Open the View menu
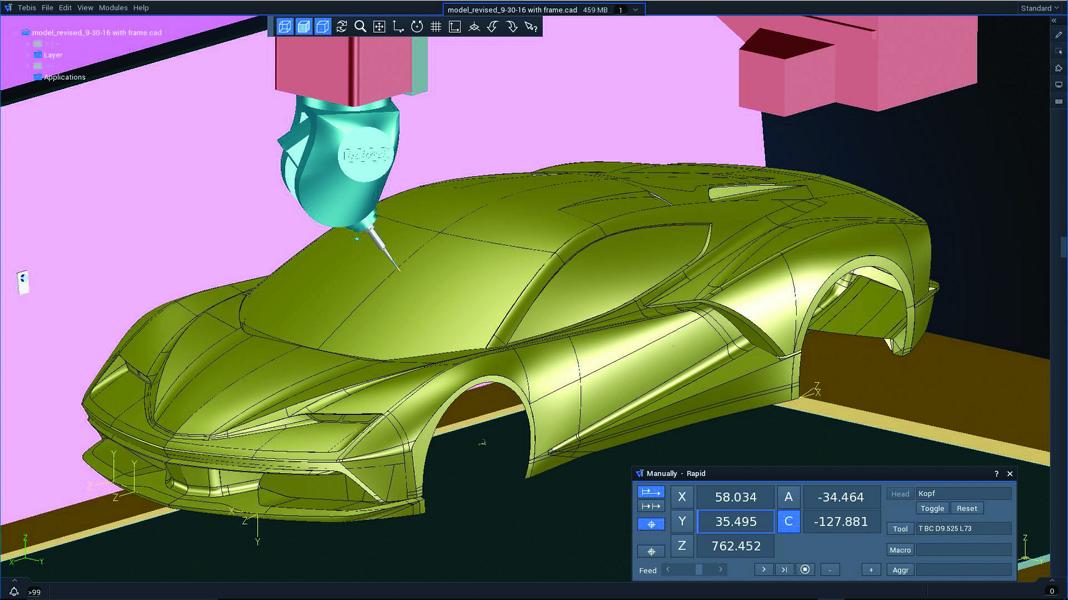The width and height of the screenshot is (1068, 600). (x=85, y=7)
